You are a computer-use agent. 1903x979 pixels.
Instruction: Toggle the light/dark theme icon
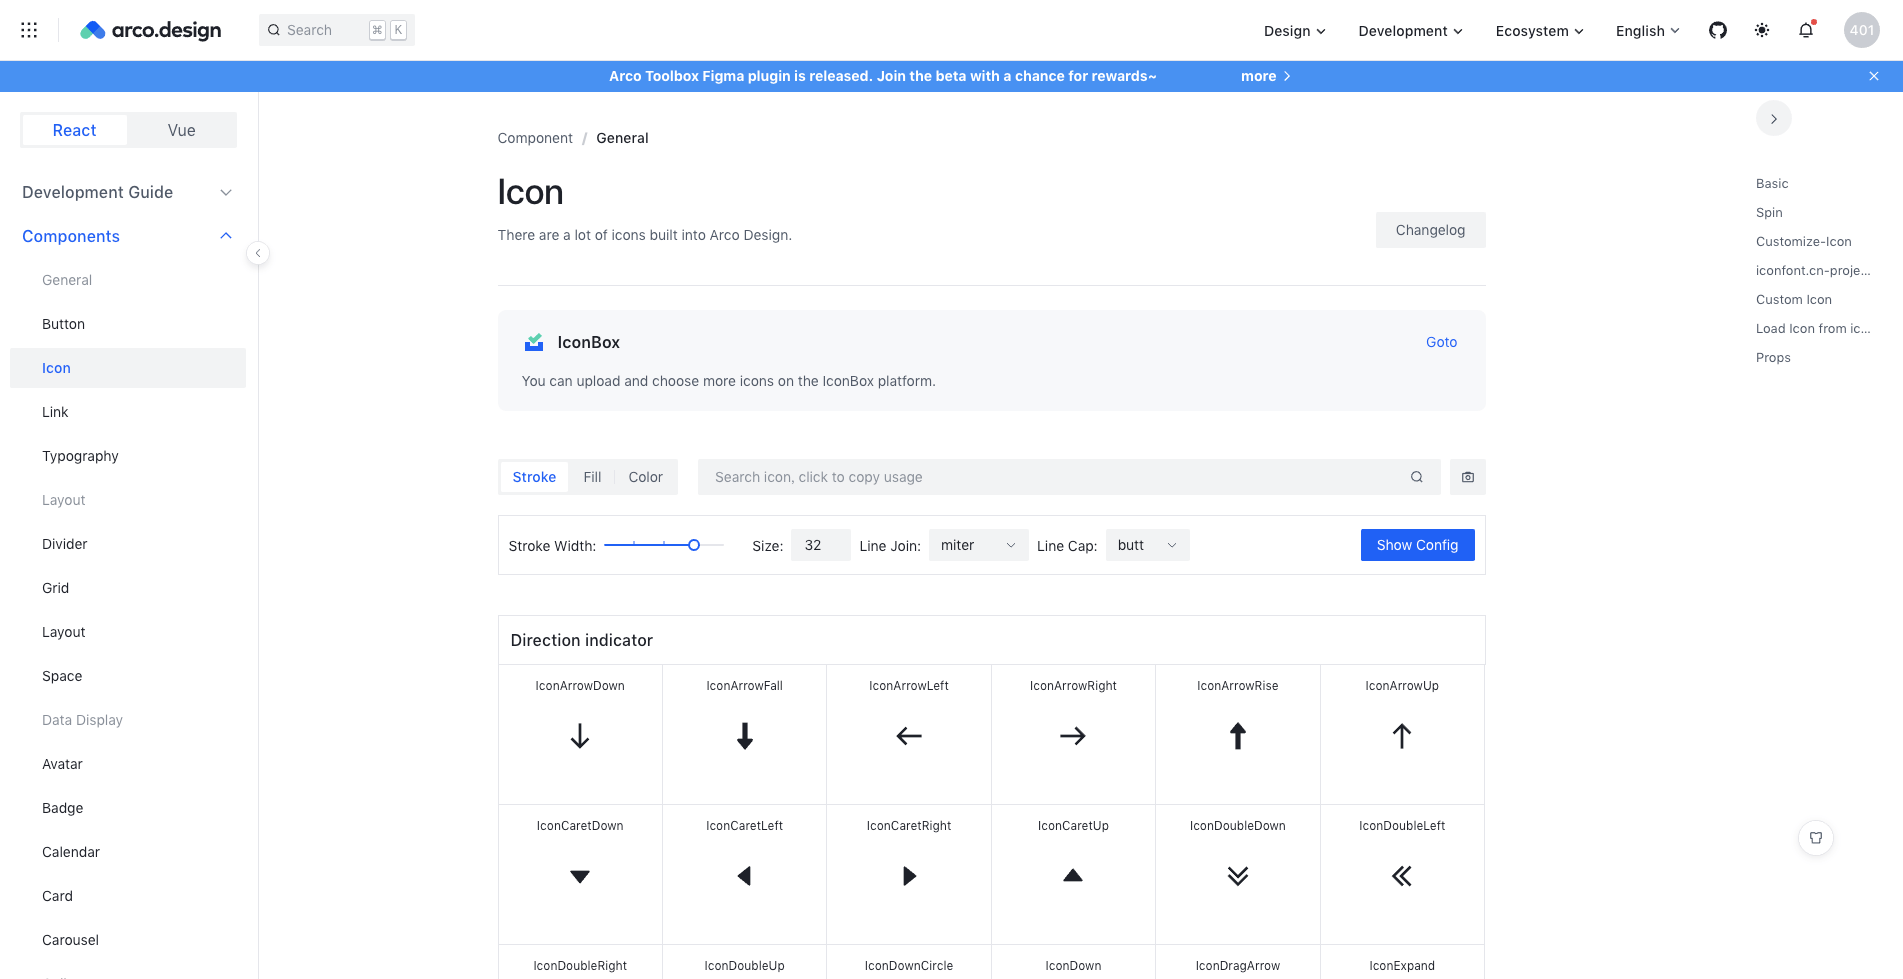click(1762, 30)
